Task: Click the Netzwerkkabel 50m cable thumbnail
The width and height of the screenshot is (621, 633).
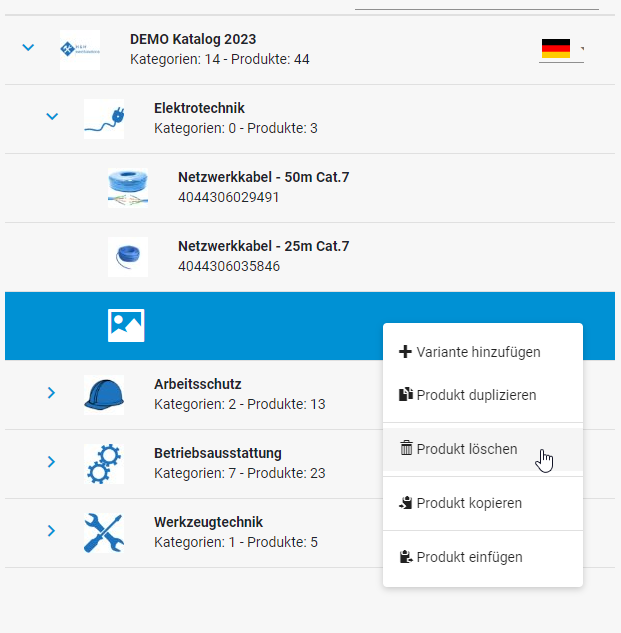Action: (128, 188)
